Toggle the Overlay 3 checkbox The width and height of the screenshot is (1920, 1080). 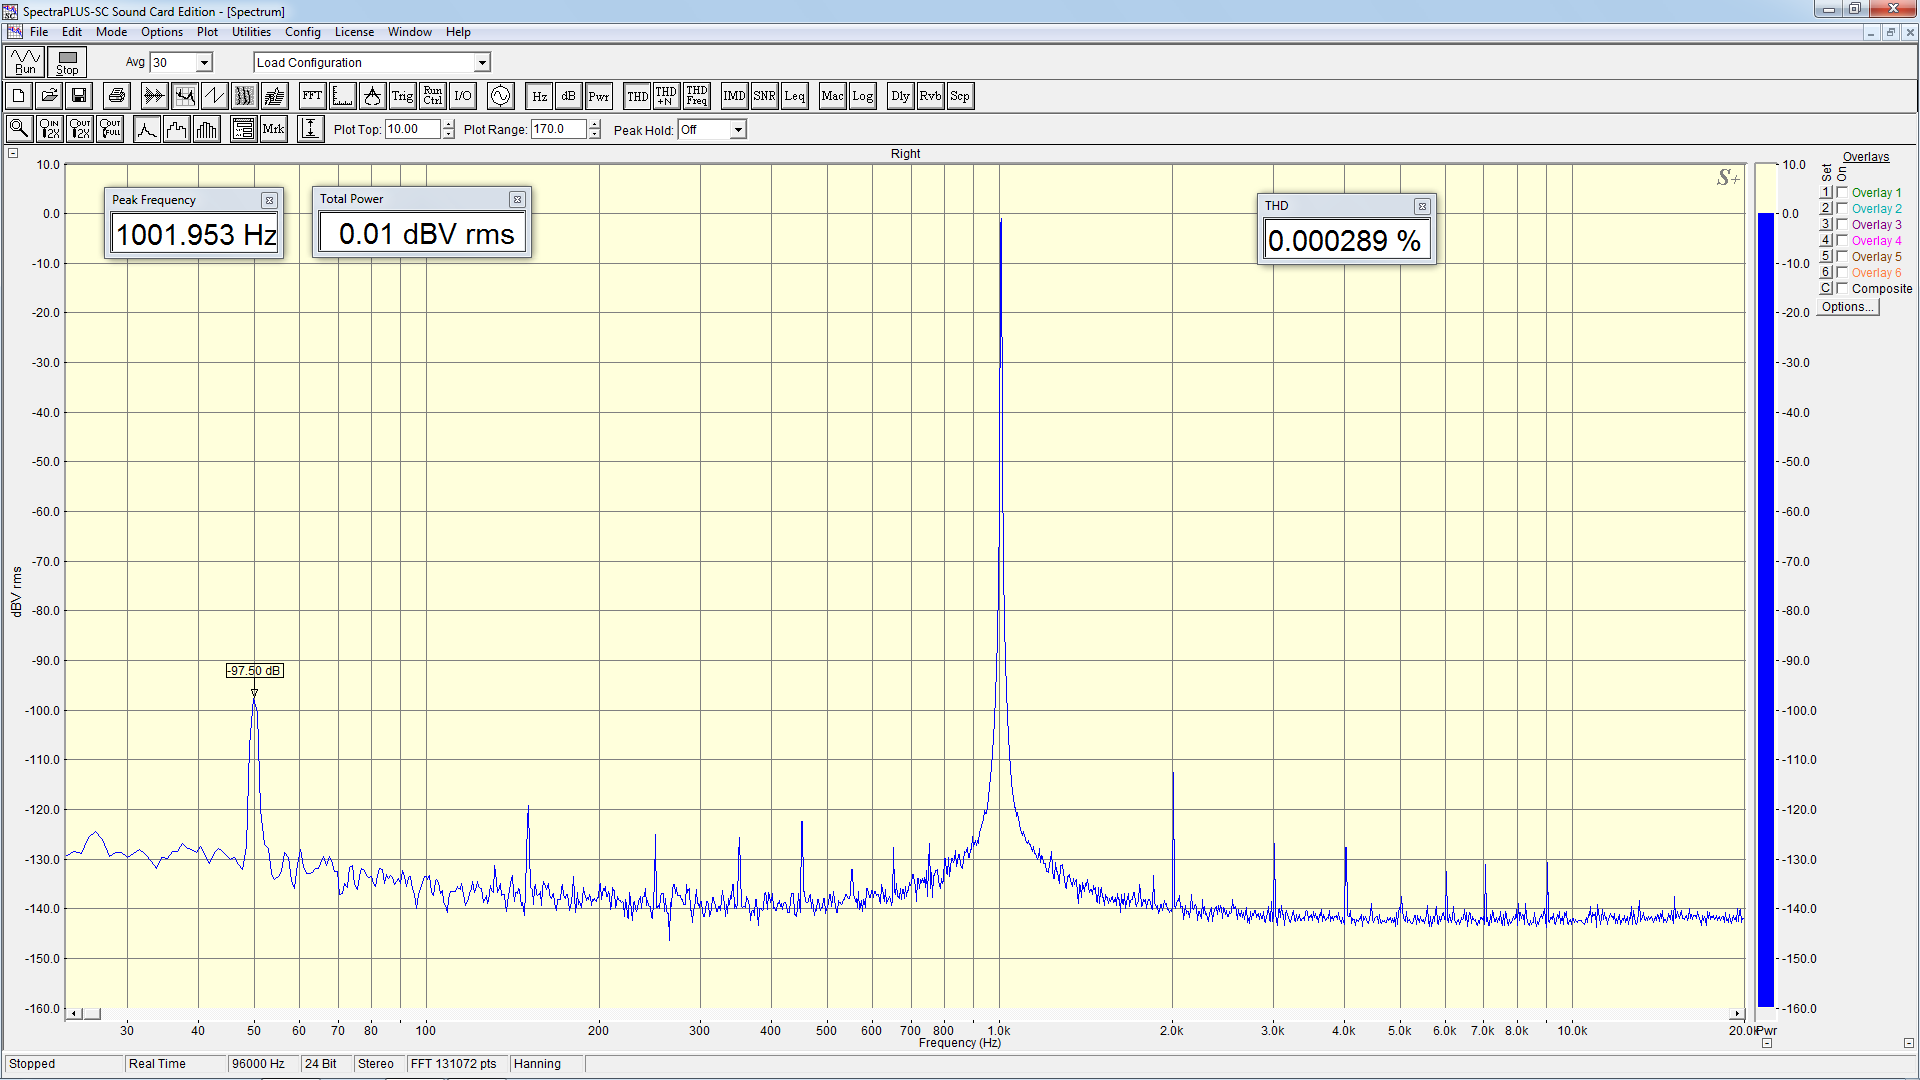coord(1842,224)
